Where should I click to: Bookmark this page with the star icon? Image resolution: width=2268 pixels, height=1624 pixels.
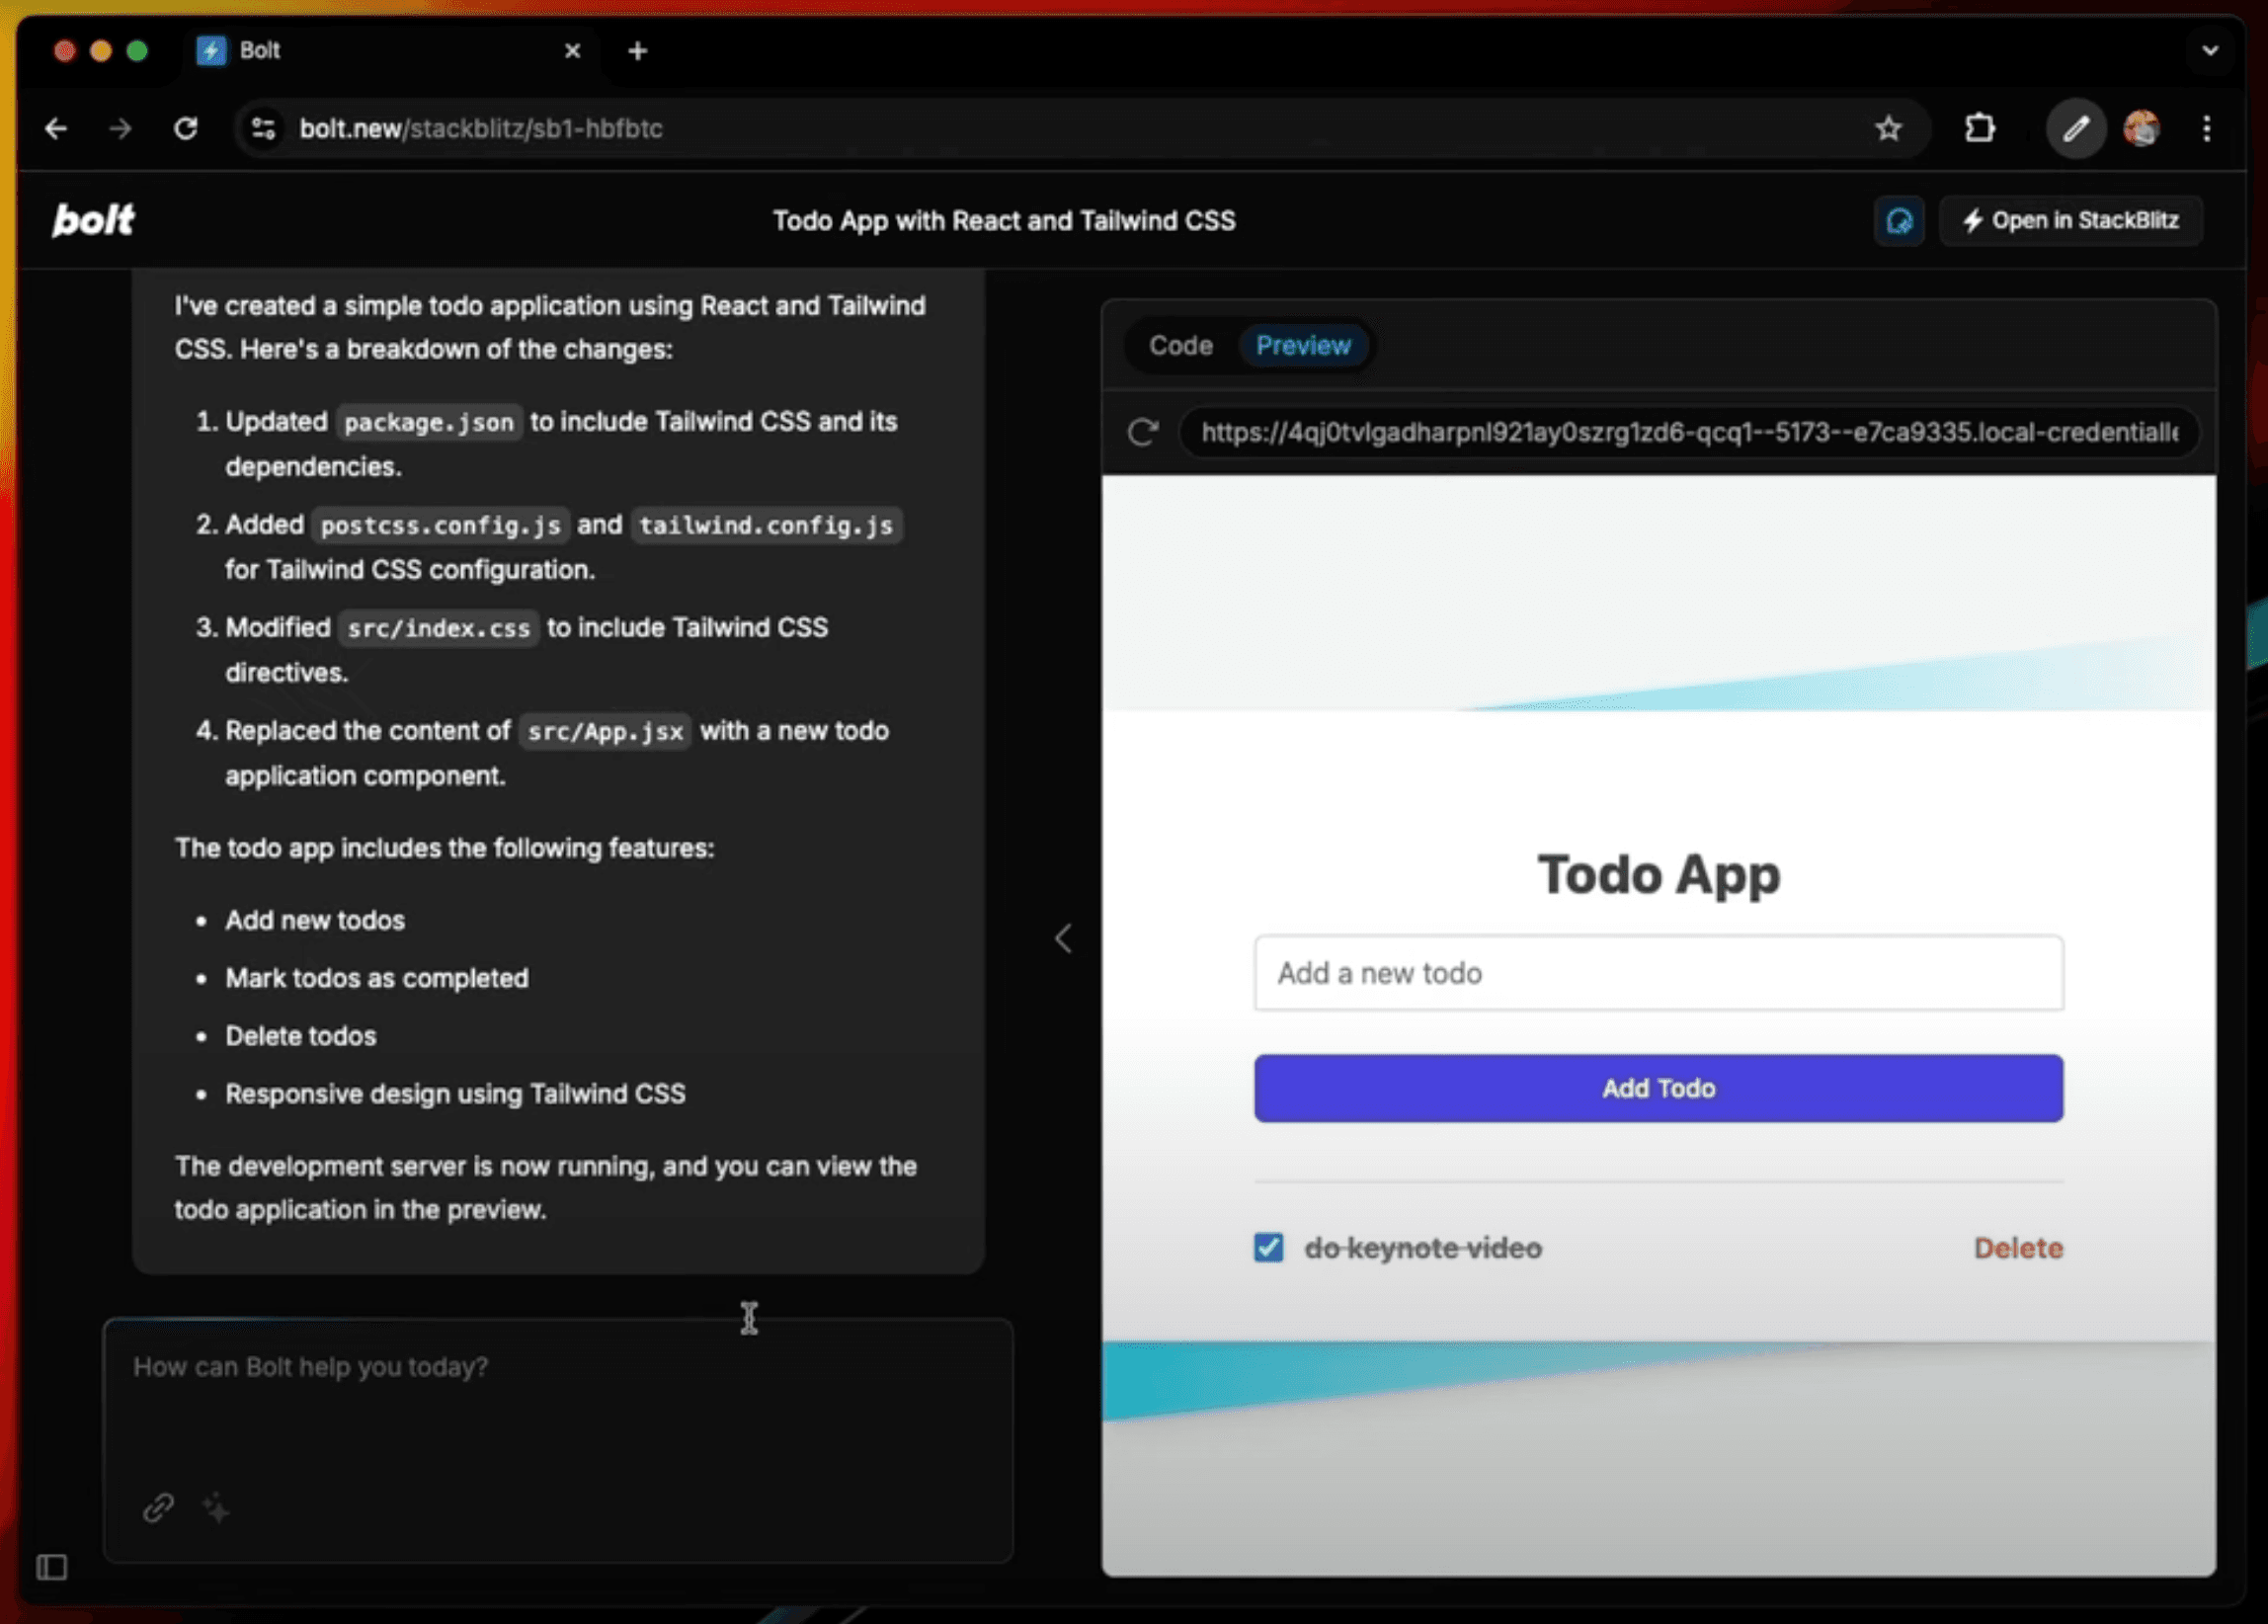[1888, 128]
